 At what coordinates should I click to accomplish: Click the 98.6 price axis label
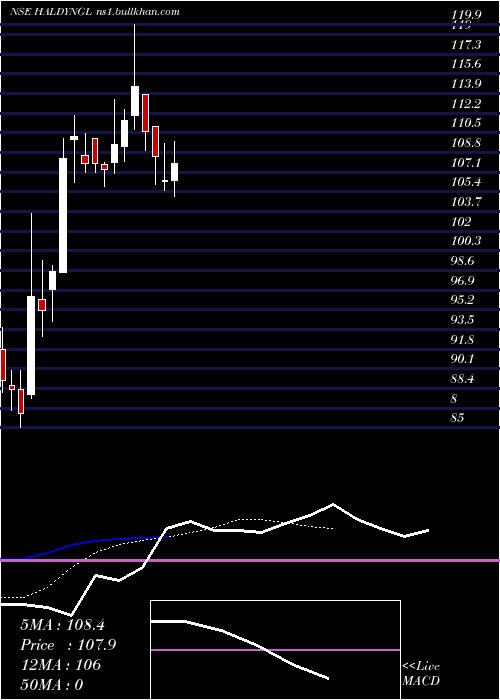[463, 261]
